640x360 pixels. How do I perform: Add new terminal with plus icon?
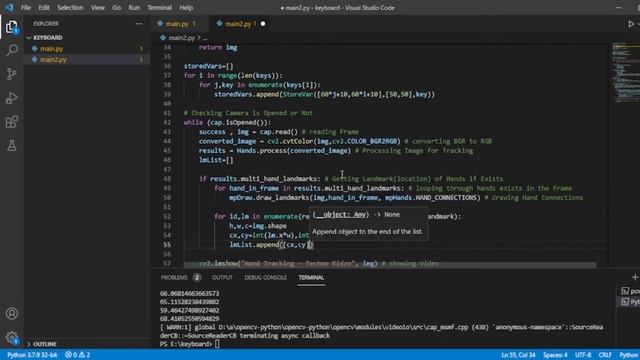[x=635, y=277]
